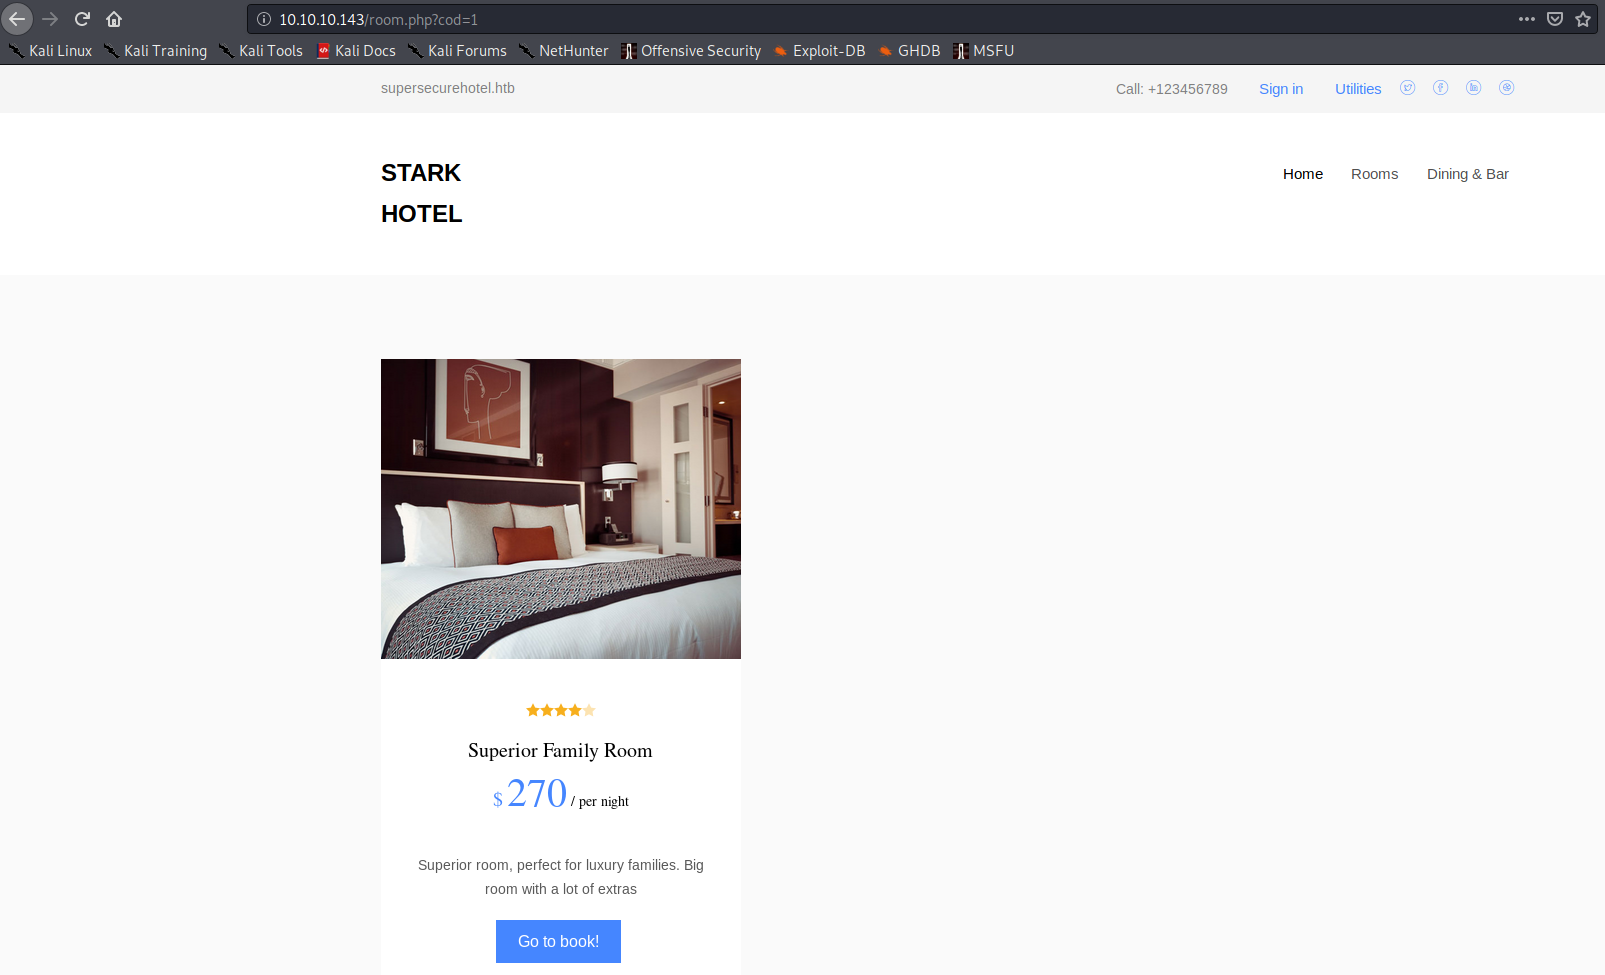Open the Dining & Bar section
Viewport: 1605px width, 975px height.
pos(1467,174)
